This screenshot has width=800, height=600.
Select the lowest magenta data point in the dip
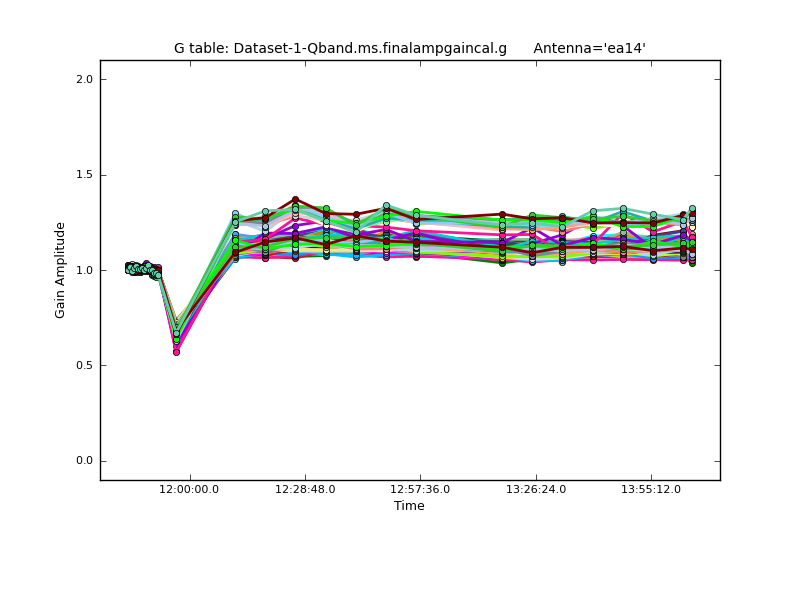tap(176, 352)
